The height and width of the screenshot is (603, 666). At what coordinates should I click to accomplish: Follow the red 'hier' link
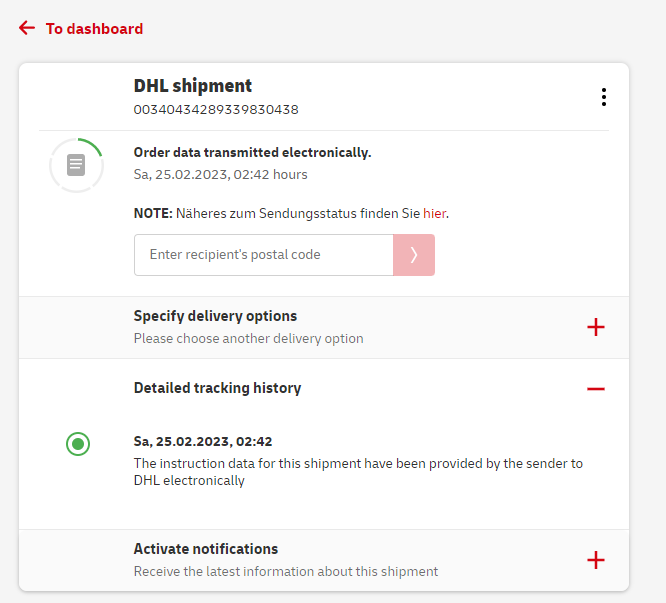coord(434,213)
